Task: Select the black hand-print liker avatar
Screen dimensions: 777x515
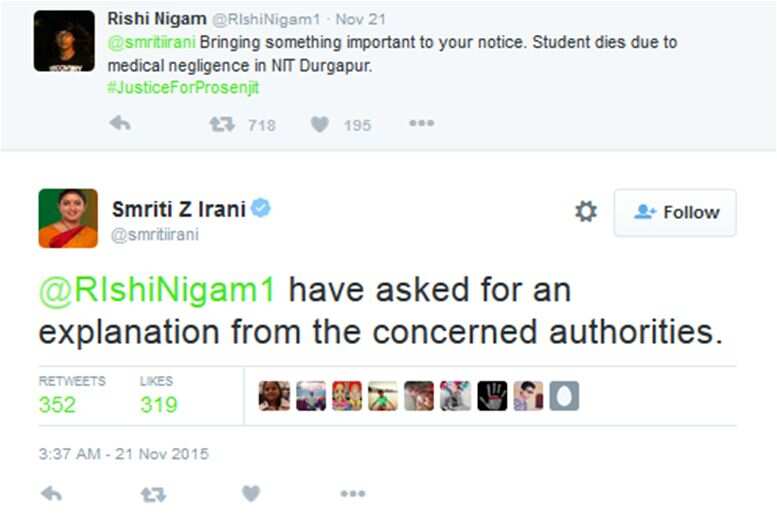Action: coord(492,396)
